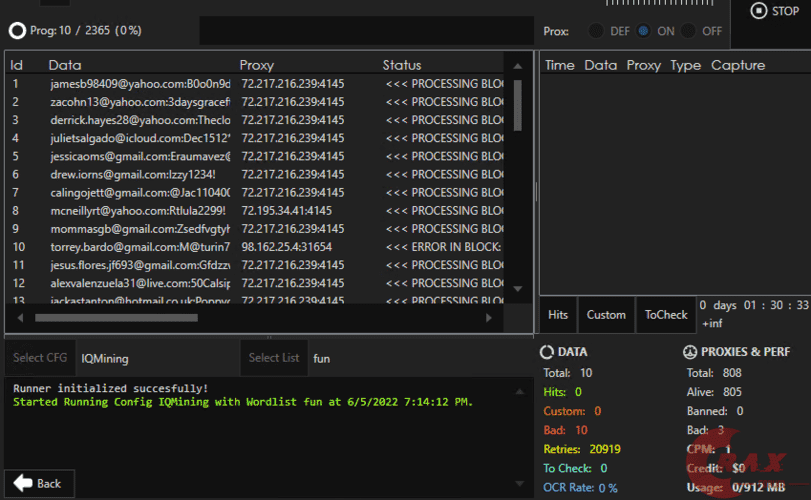
Task: Click the progress circle icon beside Prog
Action: [17, 31]
